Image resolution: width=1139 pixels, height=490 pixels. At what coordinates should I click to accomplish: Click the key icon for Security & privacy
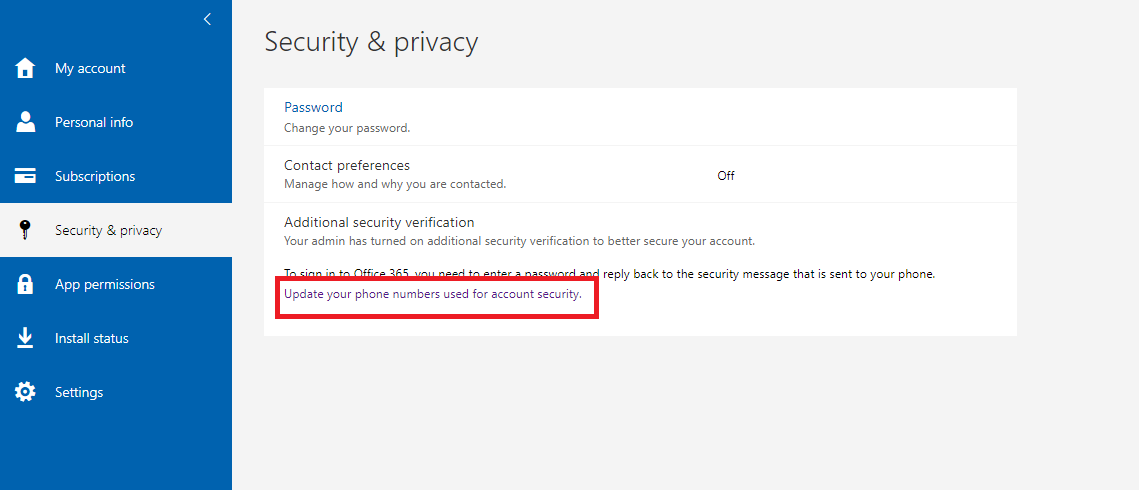26,230
